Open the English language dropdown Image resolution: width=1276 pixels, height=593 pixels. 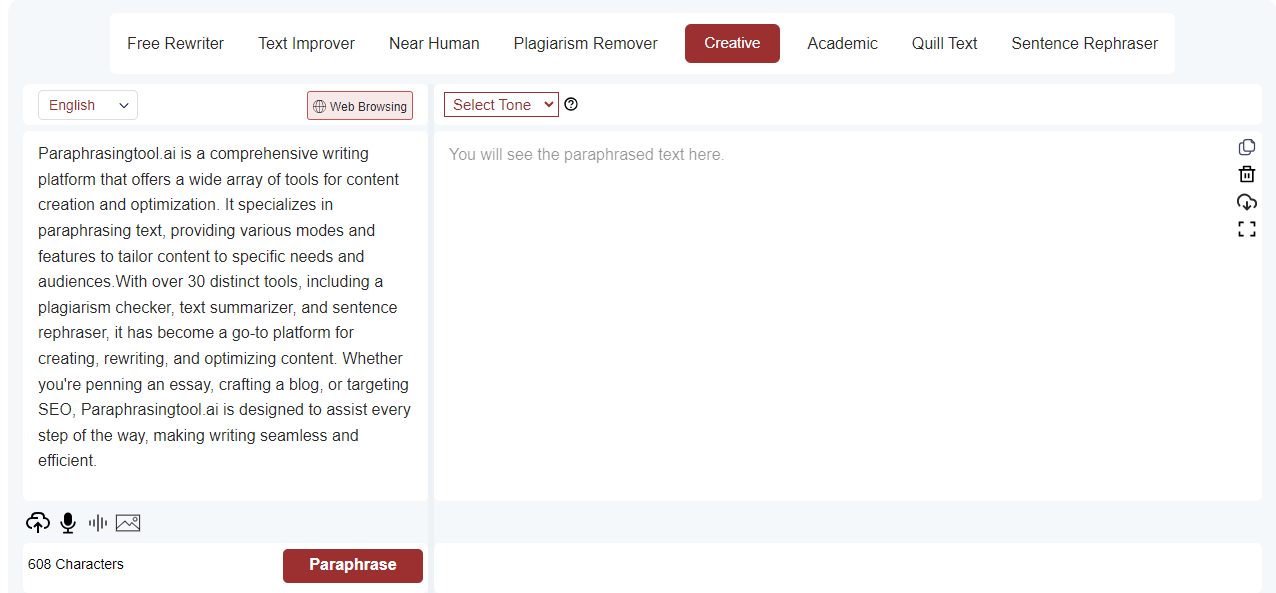click(x=88, y=105)
